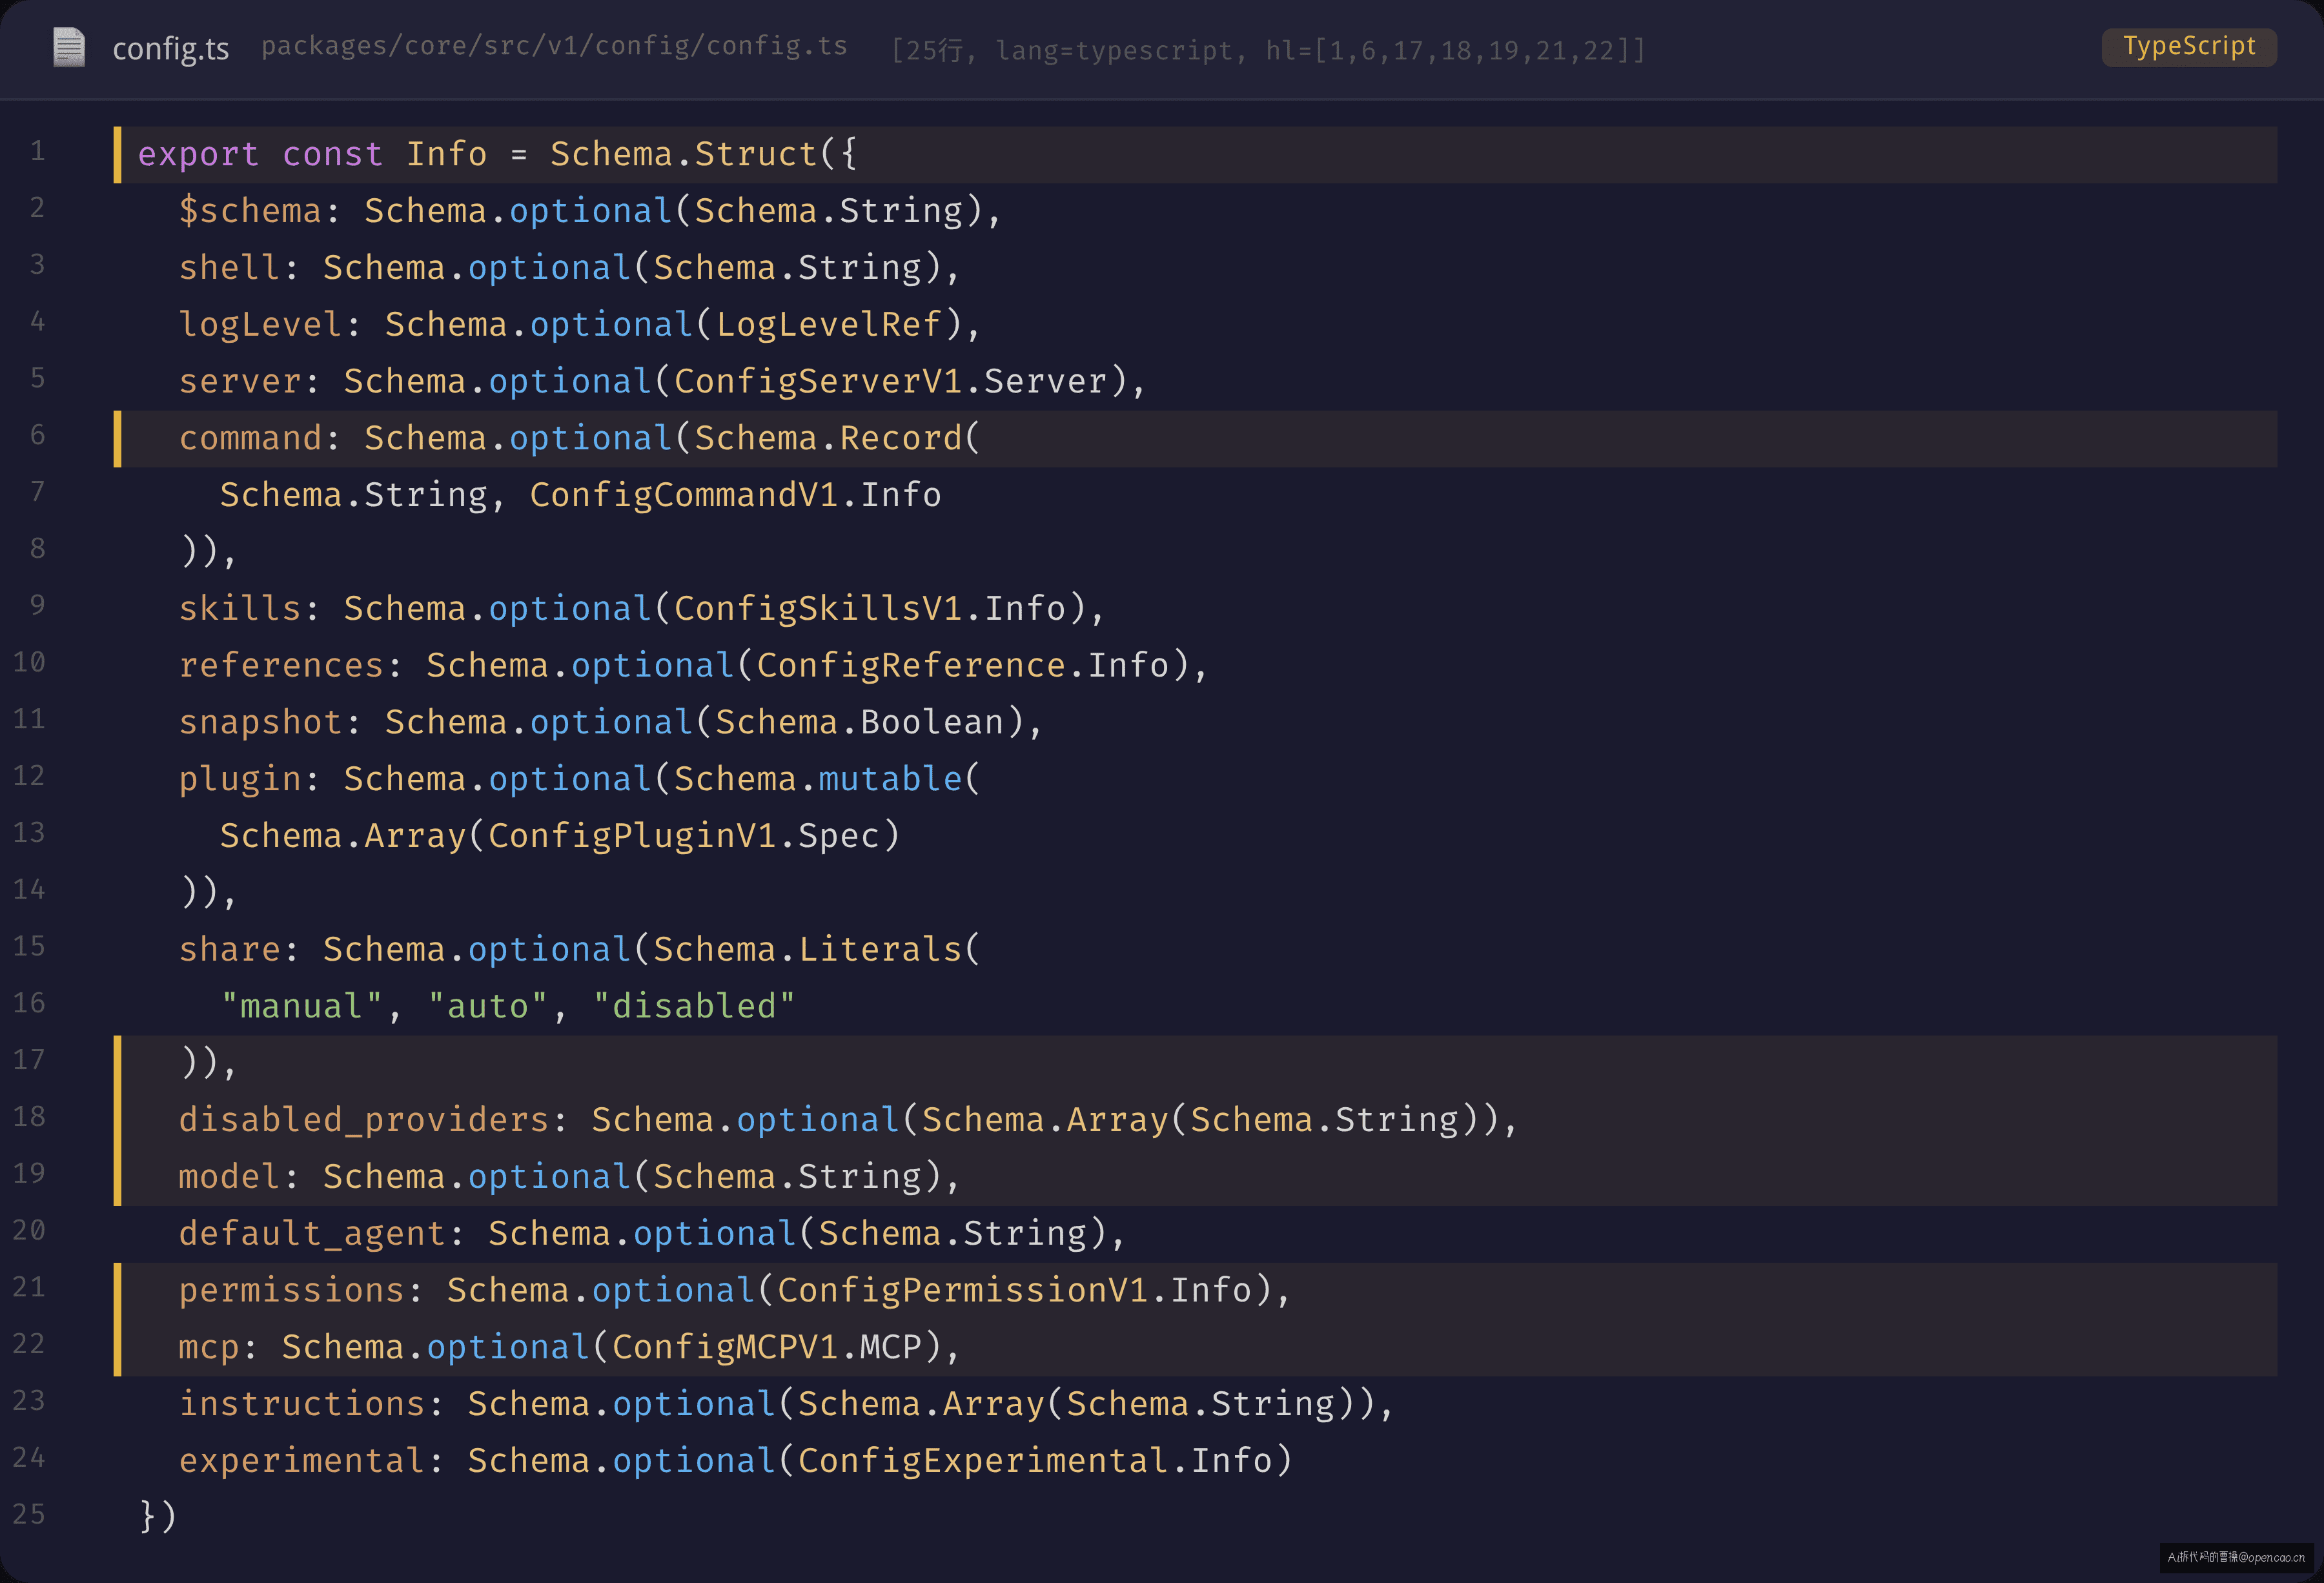Viewport: 2324px width, 1583px height.
Task: Click the 'experimental' property name
Action: pos(302,1461)
